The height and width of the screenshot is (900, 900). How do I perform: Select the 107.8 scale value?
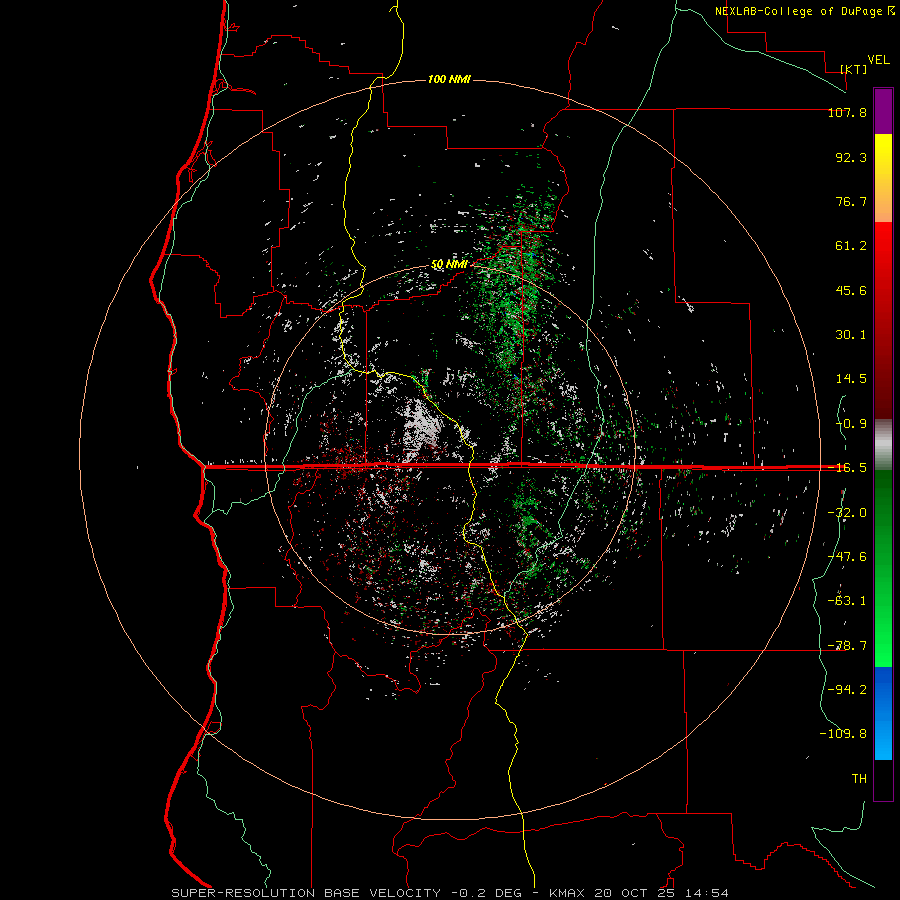coord(847,112)
